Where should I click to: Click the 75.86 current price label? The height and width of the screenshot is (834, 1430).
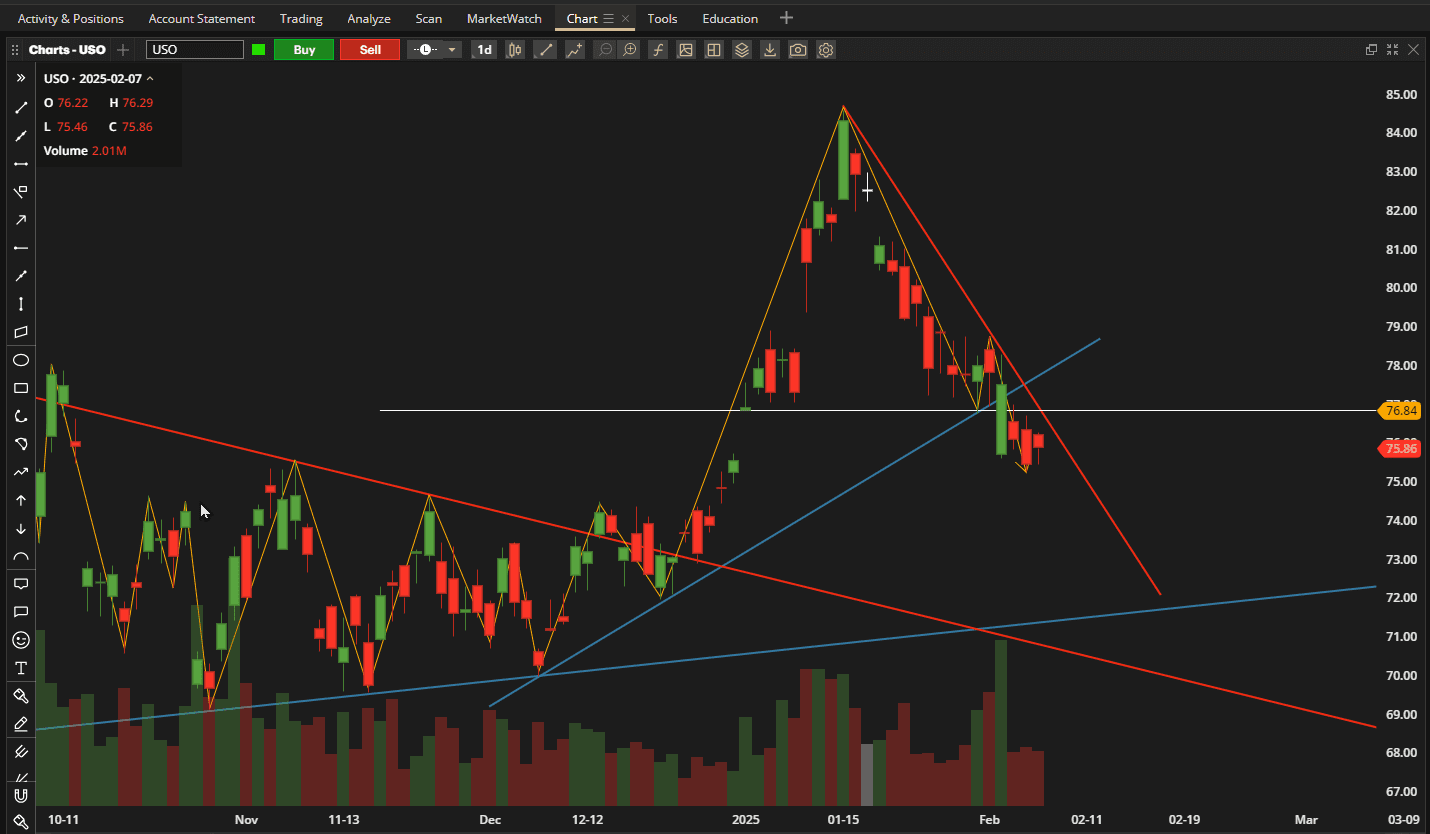tap(1401, 449)
